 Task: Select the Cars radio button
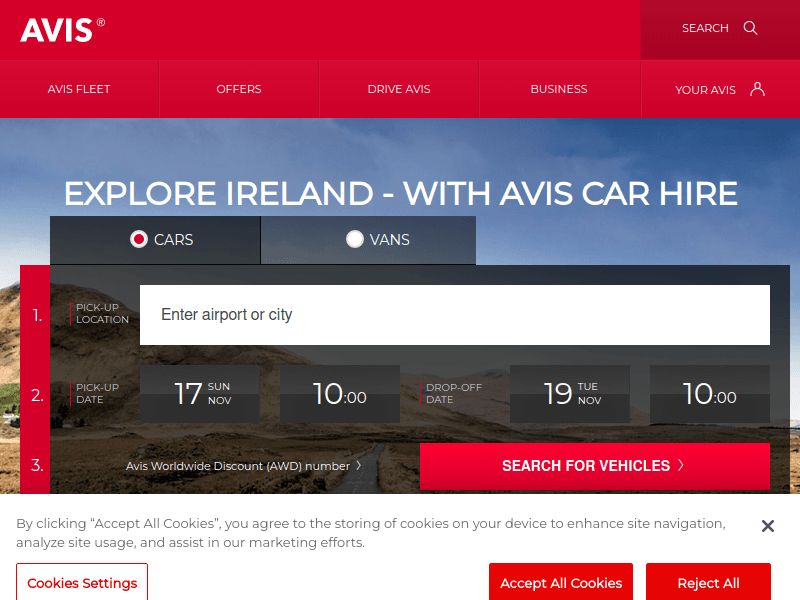click(139, 240)
